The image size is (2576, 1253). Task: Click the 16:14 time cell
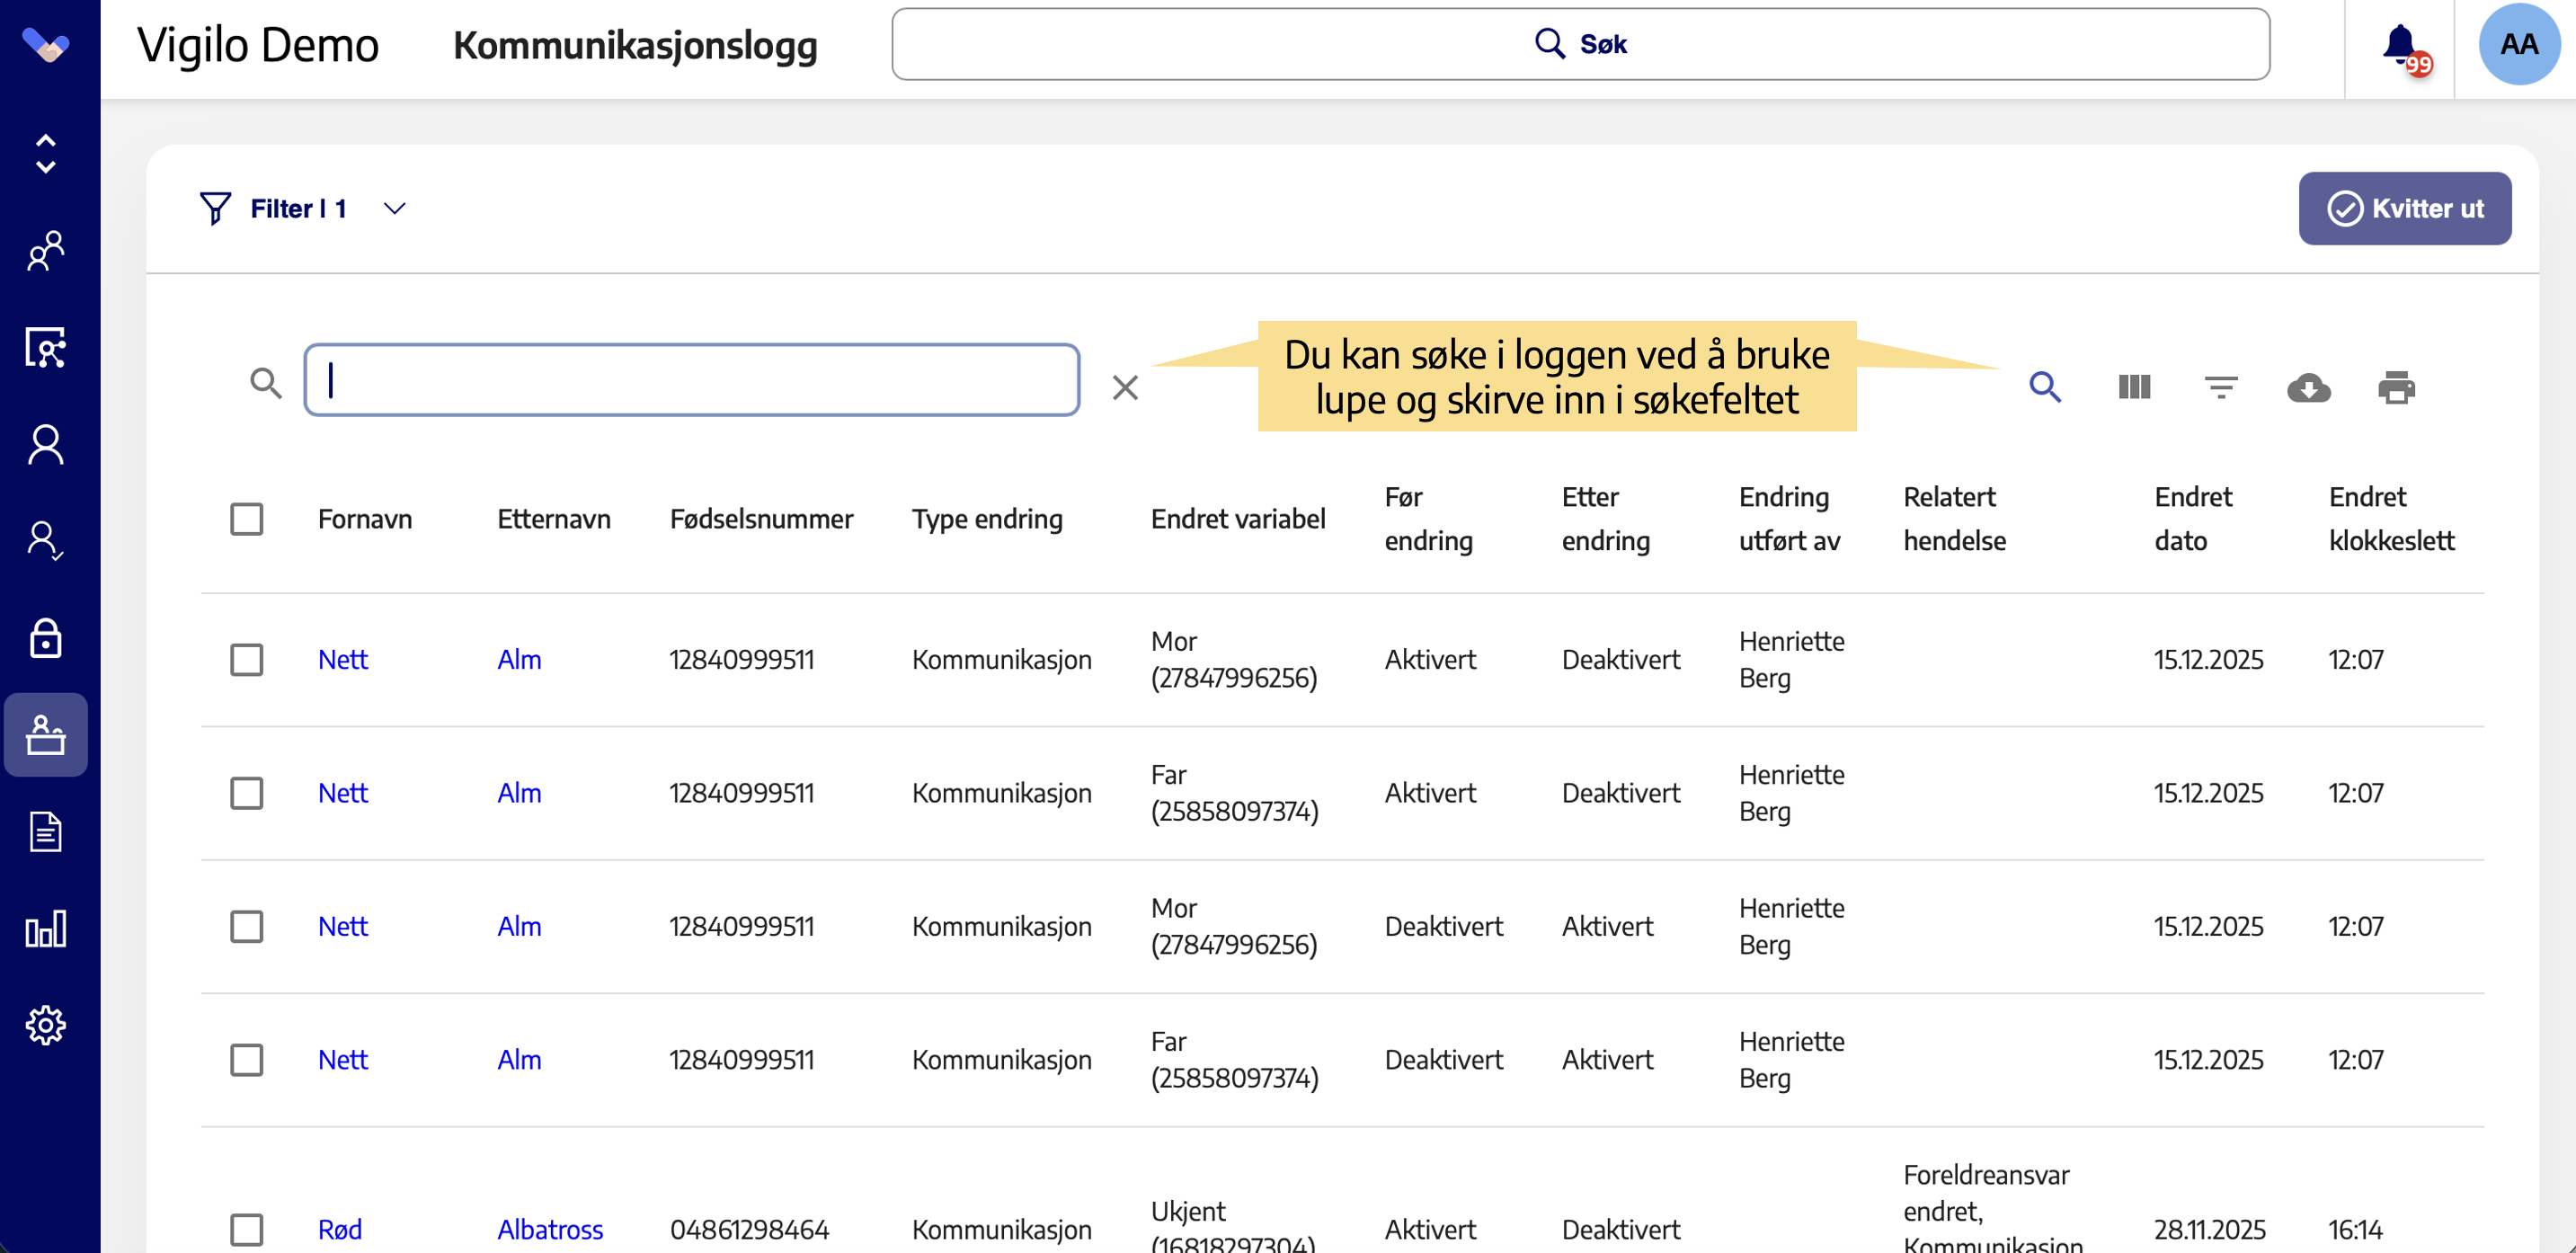click(2355, 1230)
